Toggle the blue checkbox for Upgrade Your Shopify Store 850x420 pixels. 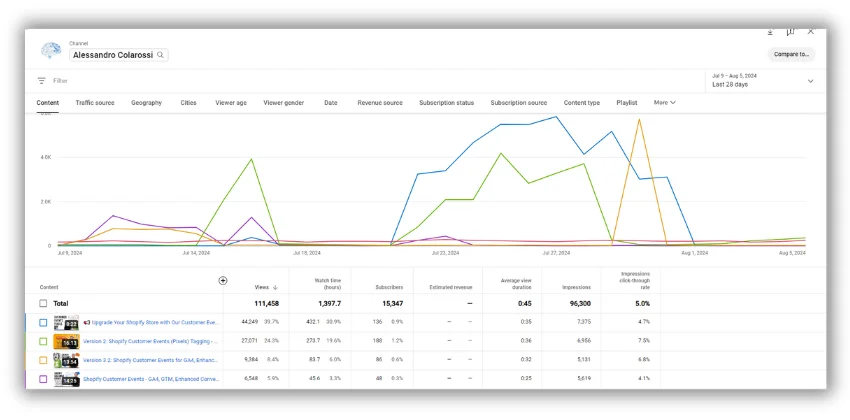(x=43, y=322)
